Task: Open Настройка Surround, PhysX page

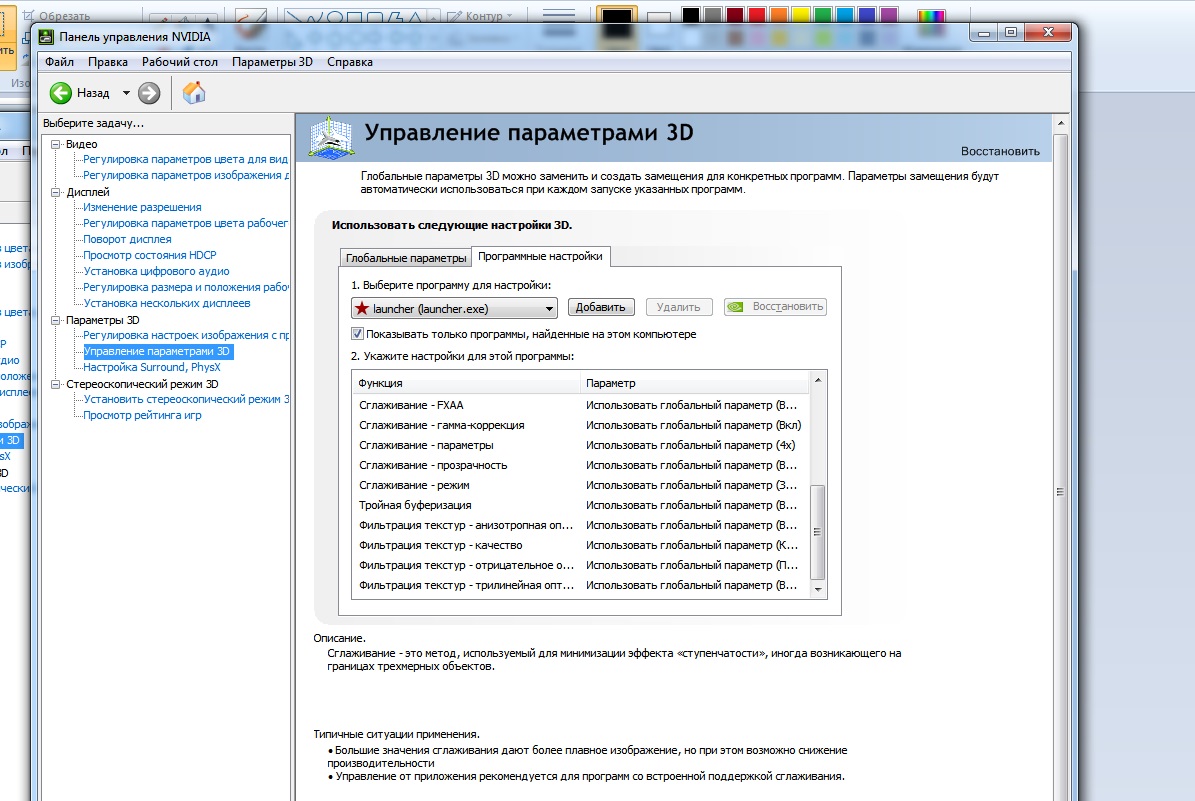Action: tap(152, 367)
